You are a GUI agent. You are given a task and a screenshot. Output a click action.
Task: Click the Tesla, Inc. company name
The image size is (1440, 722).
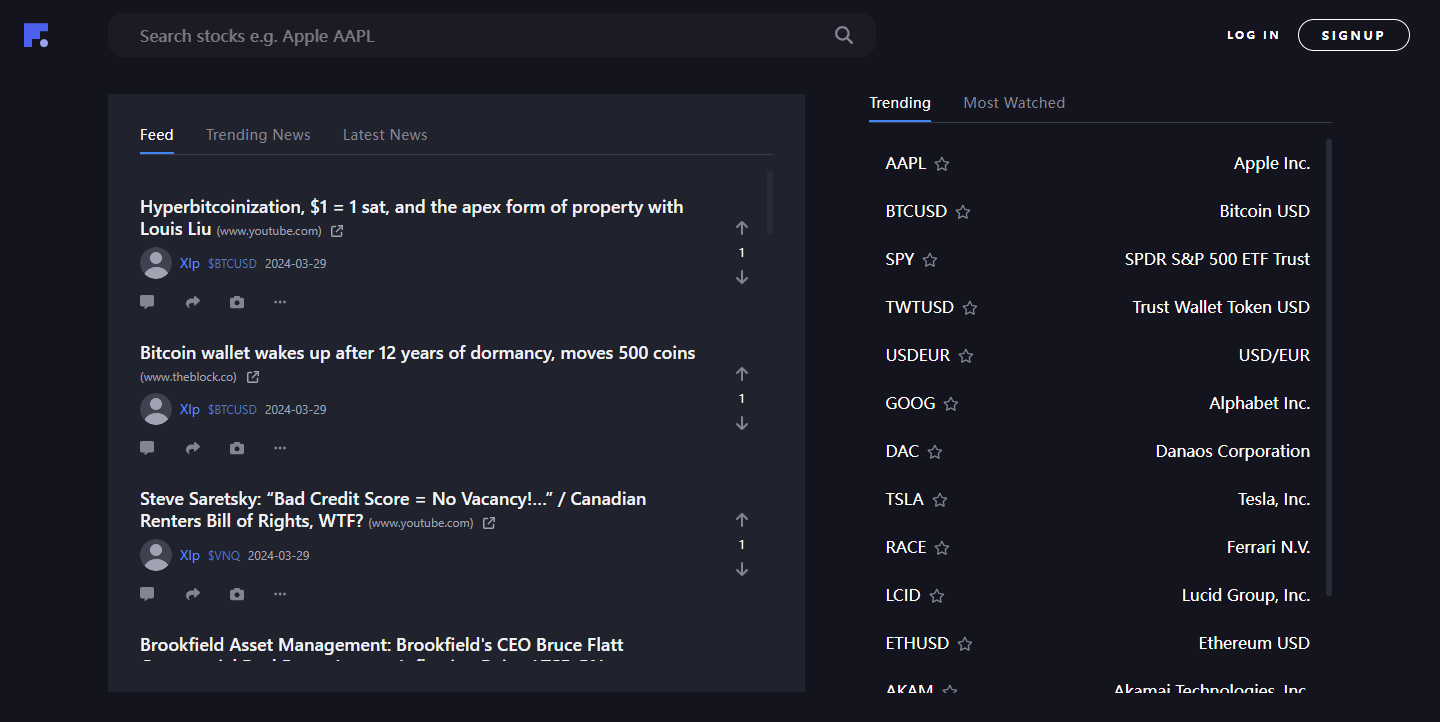tap(1274, 500)
